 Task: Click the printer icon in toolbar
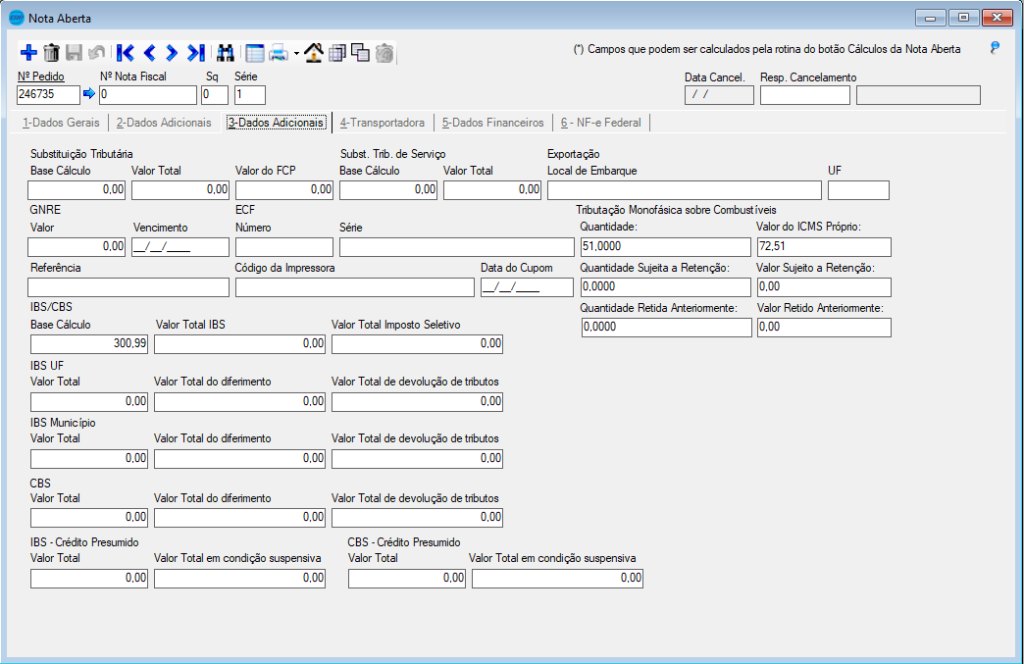(278, 53)
